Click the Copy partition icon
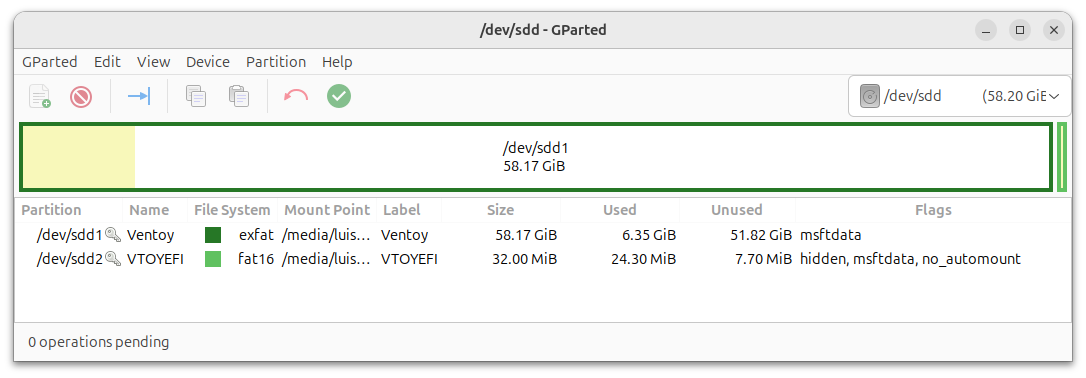 [x=196, y=96]
